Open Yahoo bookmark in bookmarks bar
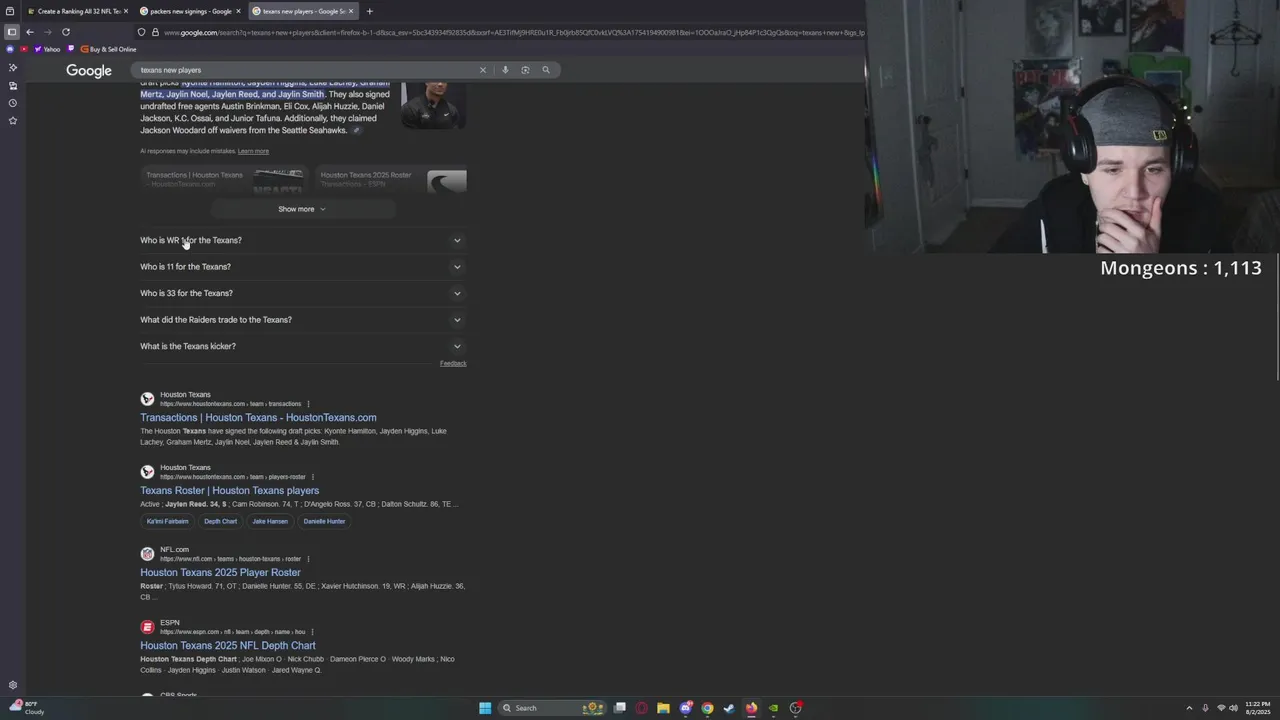This screenshot has width=1280, height=720. pyautogui.click(x=47, y=49)
